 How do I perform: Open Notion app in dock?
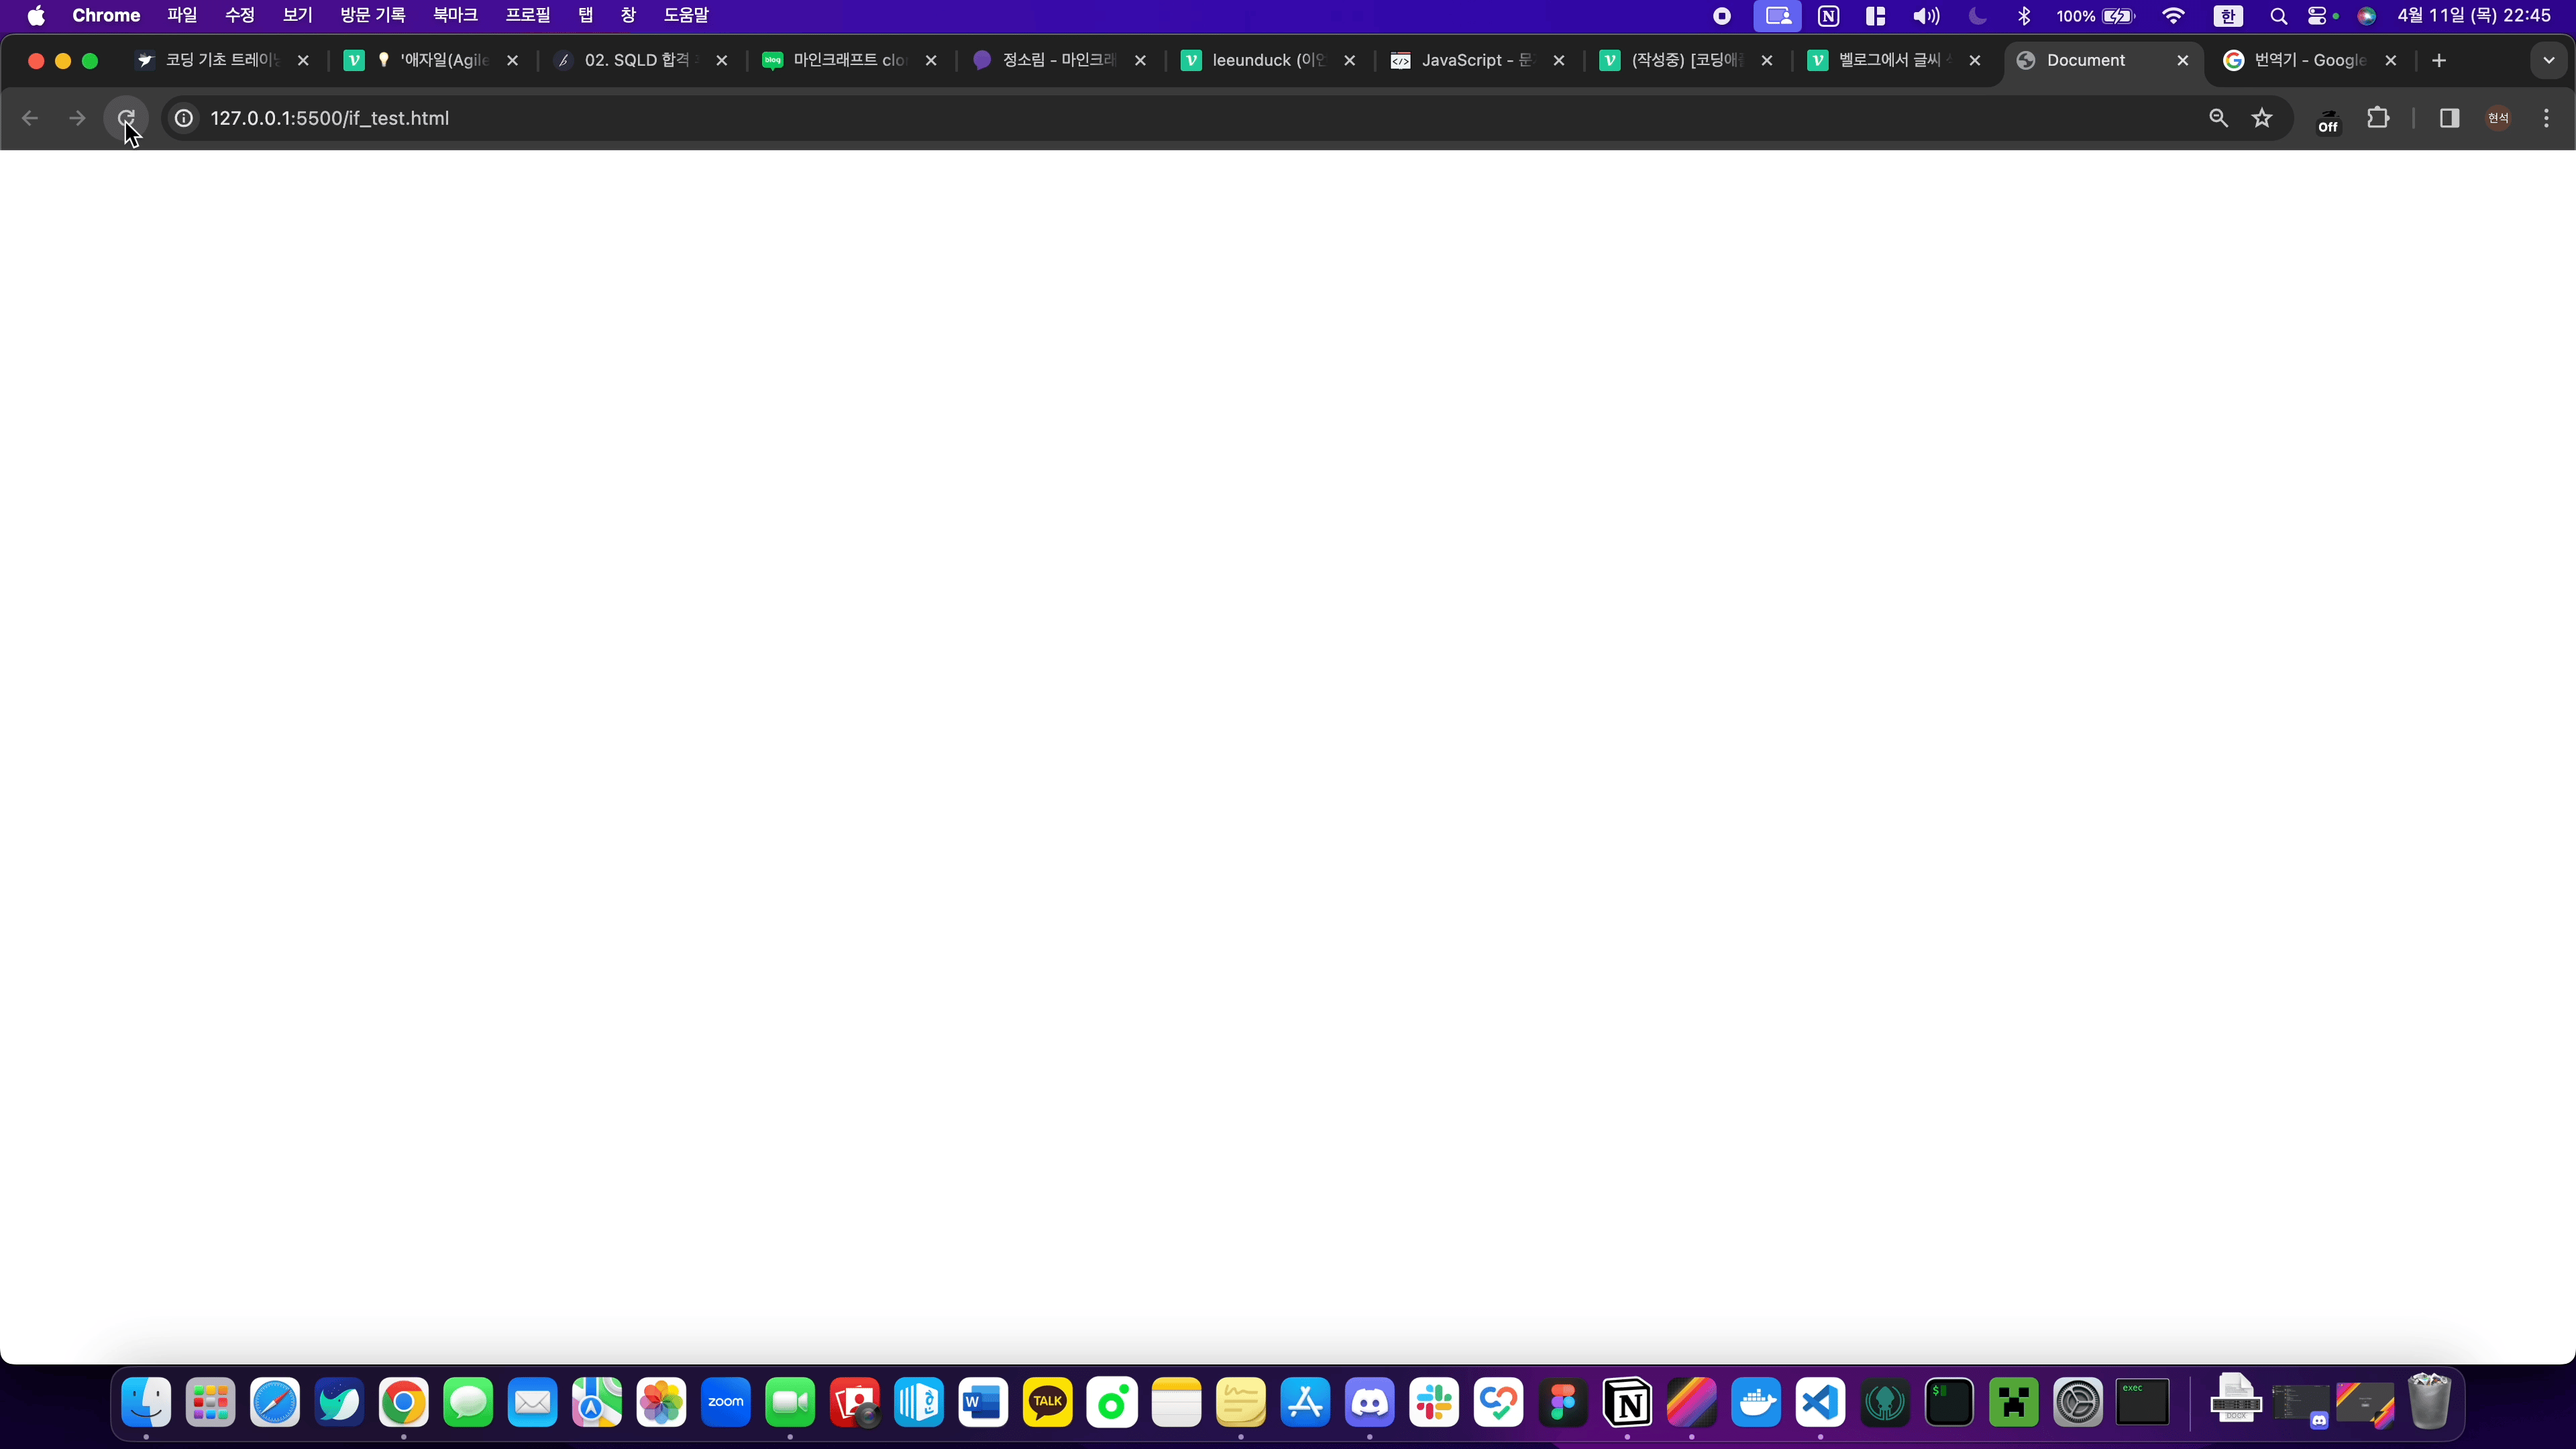coord(1627,1403)
